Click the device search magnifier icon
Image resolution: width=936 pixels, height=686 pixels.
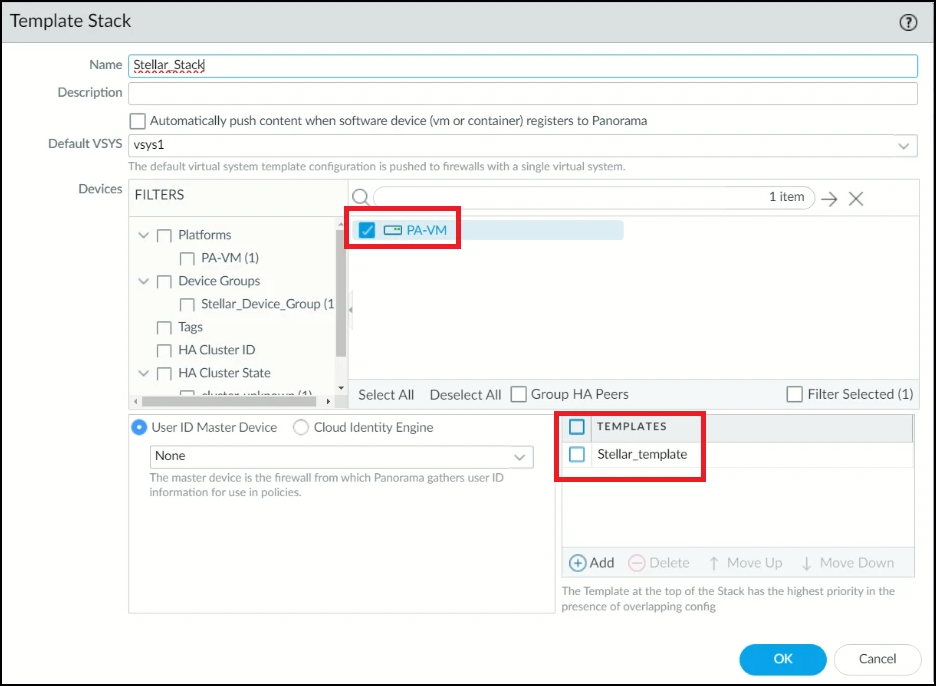click(361, 198)
